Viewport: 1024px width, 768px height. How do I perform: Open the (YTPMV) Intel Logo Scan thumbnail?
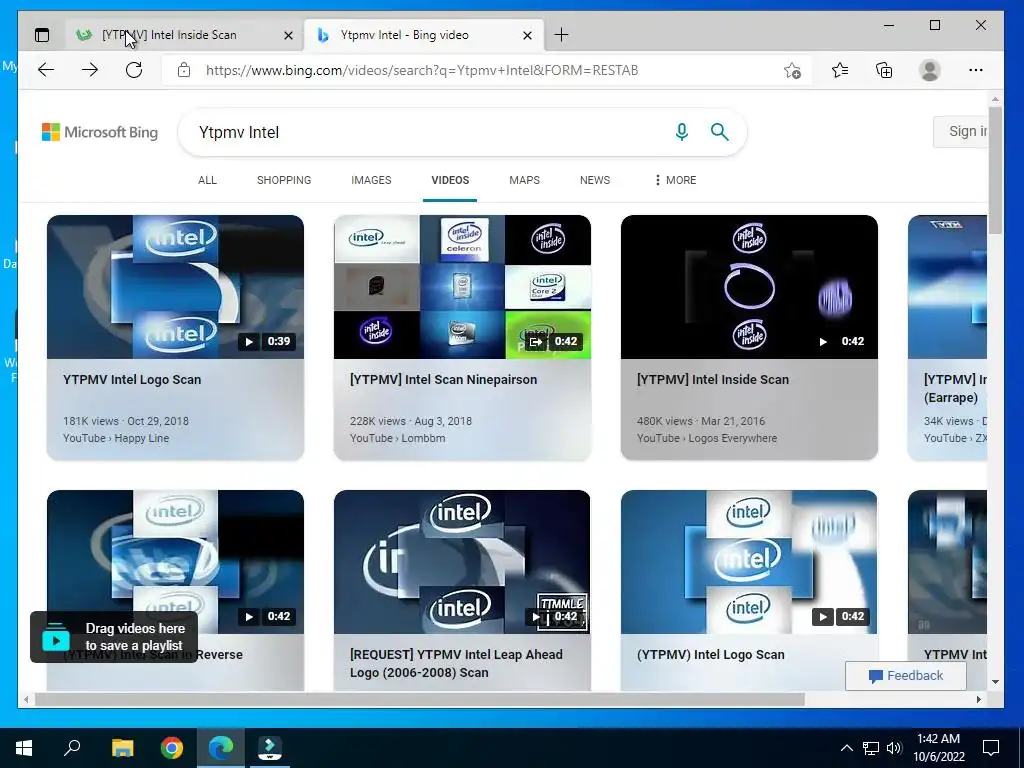coord(749,562)
